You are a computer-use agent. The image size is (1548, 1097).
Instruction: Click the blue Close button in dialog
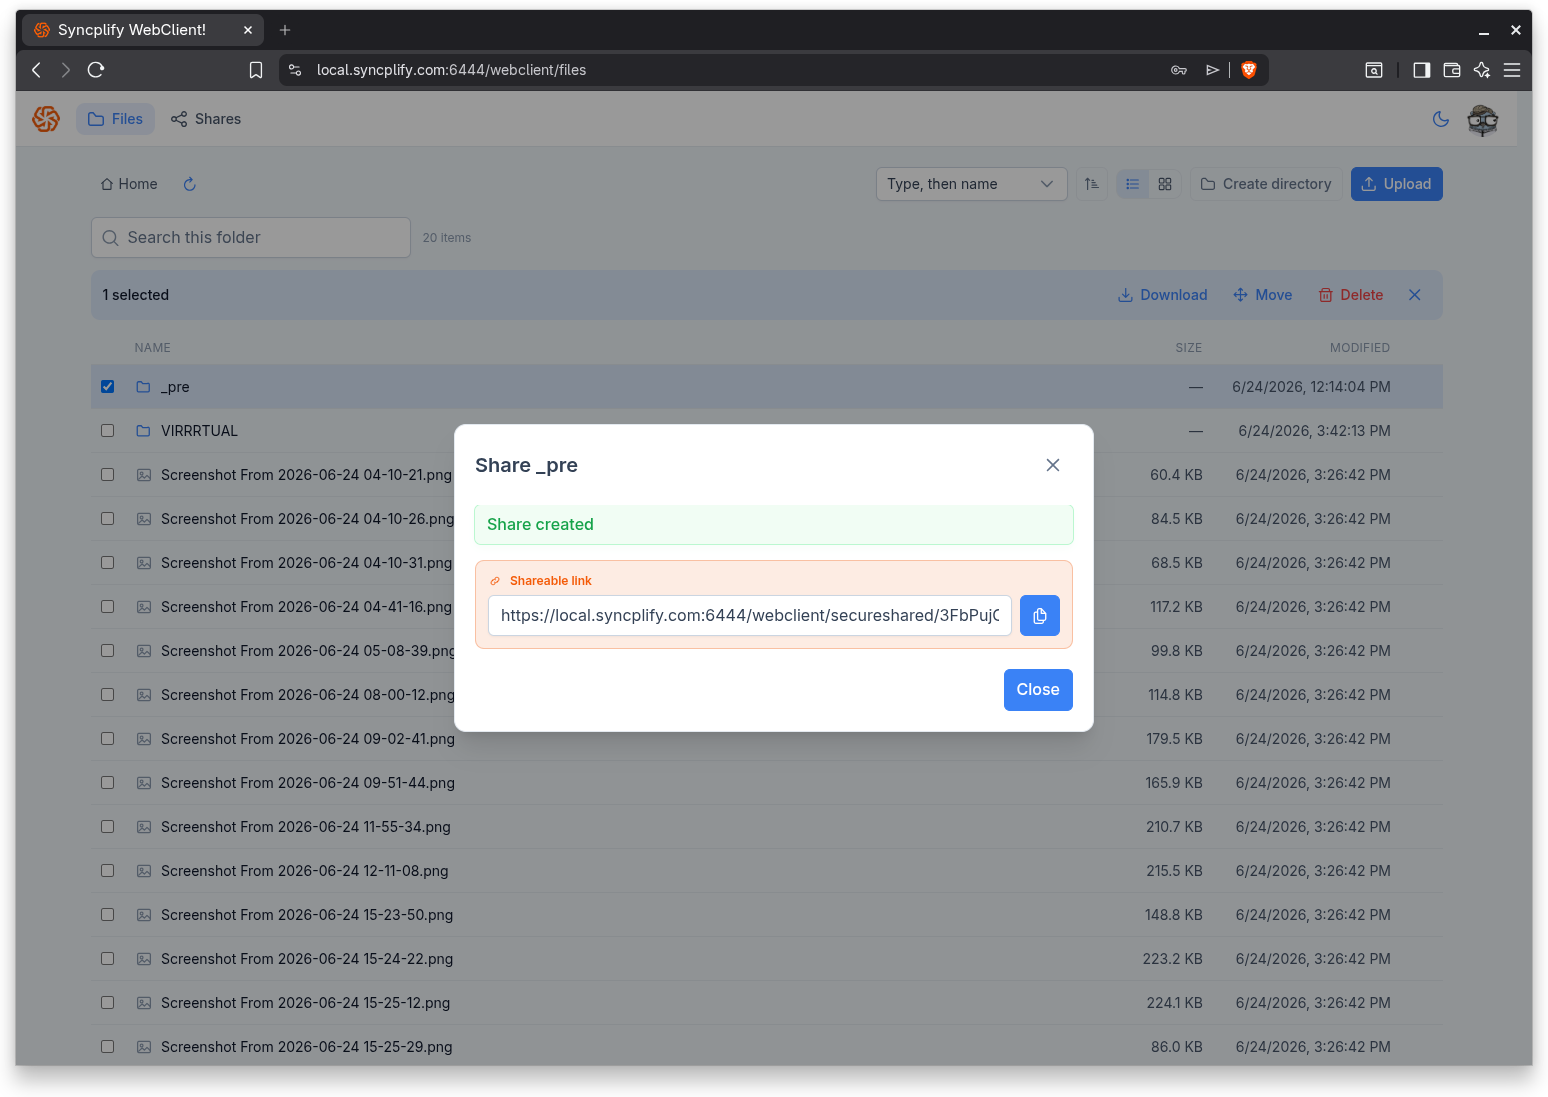pyautogui.click(x=1038, y=690)
